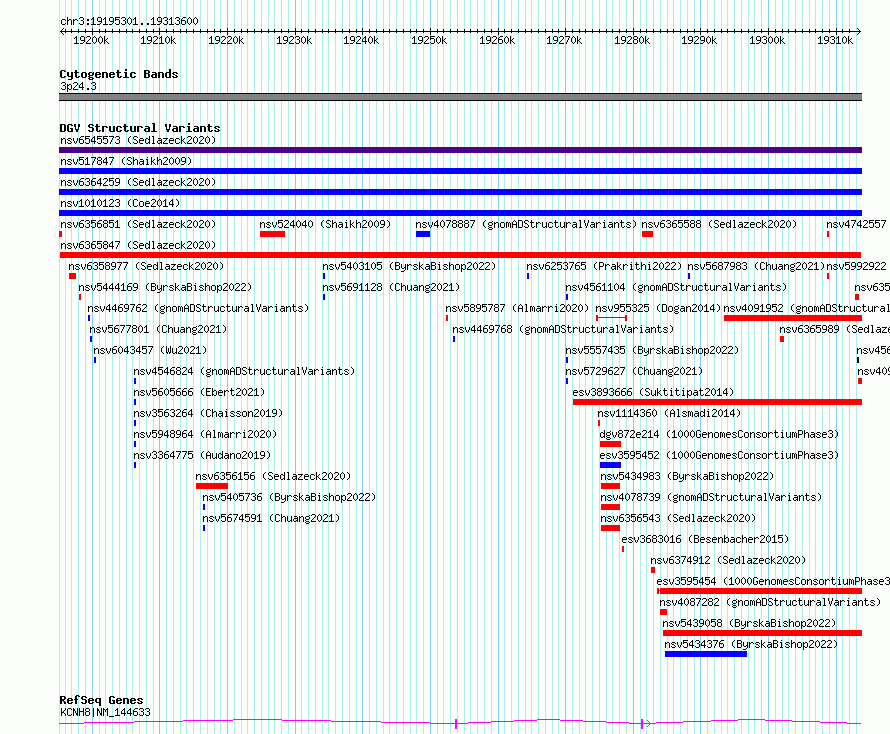The image size is (890, 734).
Task: Open the KCNH8|NM_144633 gene label
Action: [106, 712]
